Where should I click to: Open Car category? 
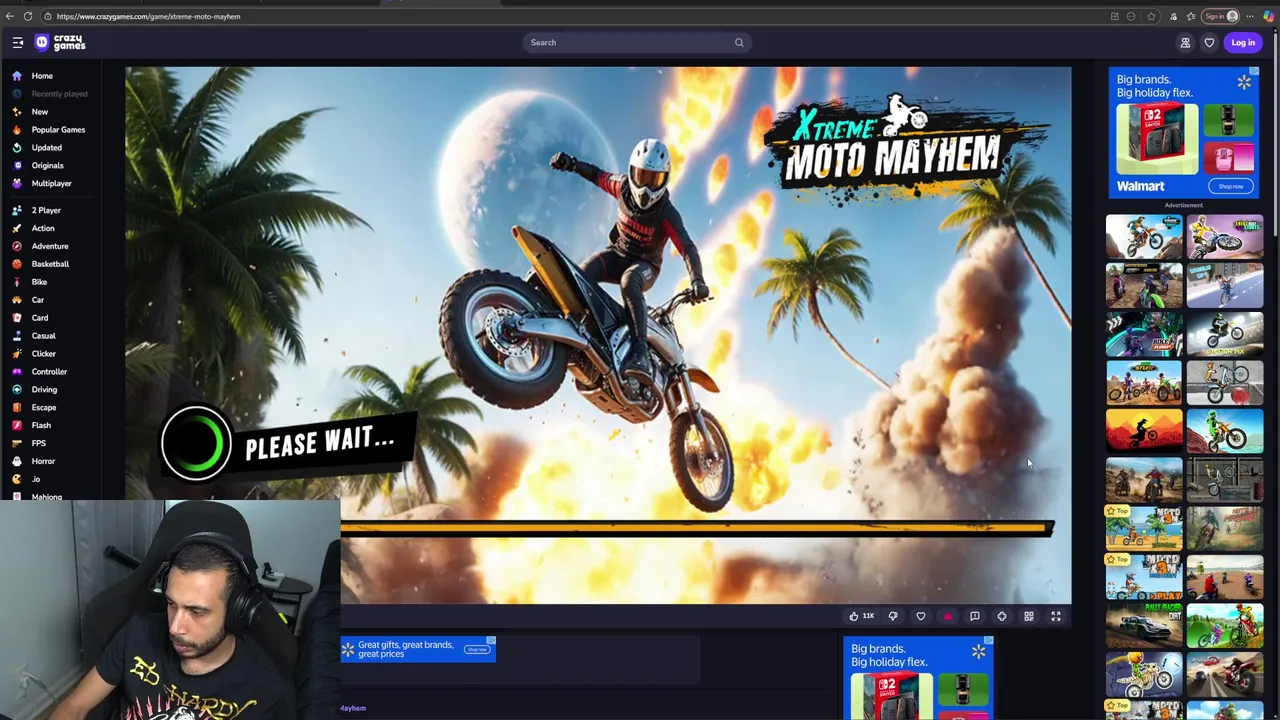pos(37,300)
